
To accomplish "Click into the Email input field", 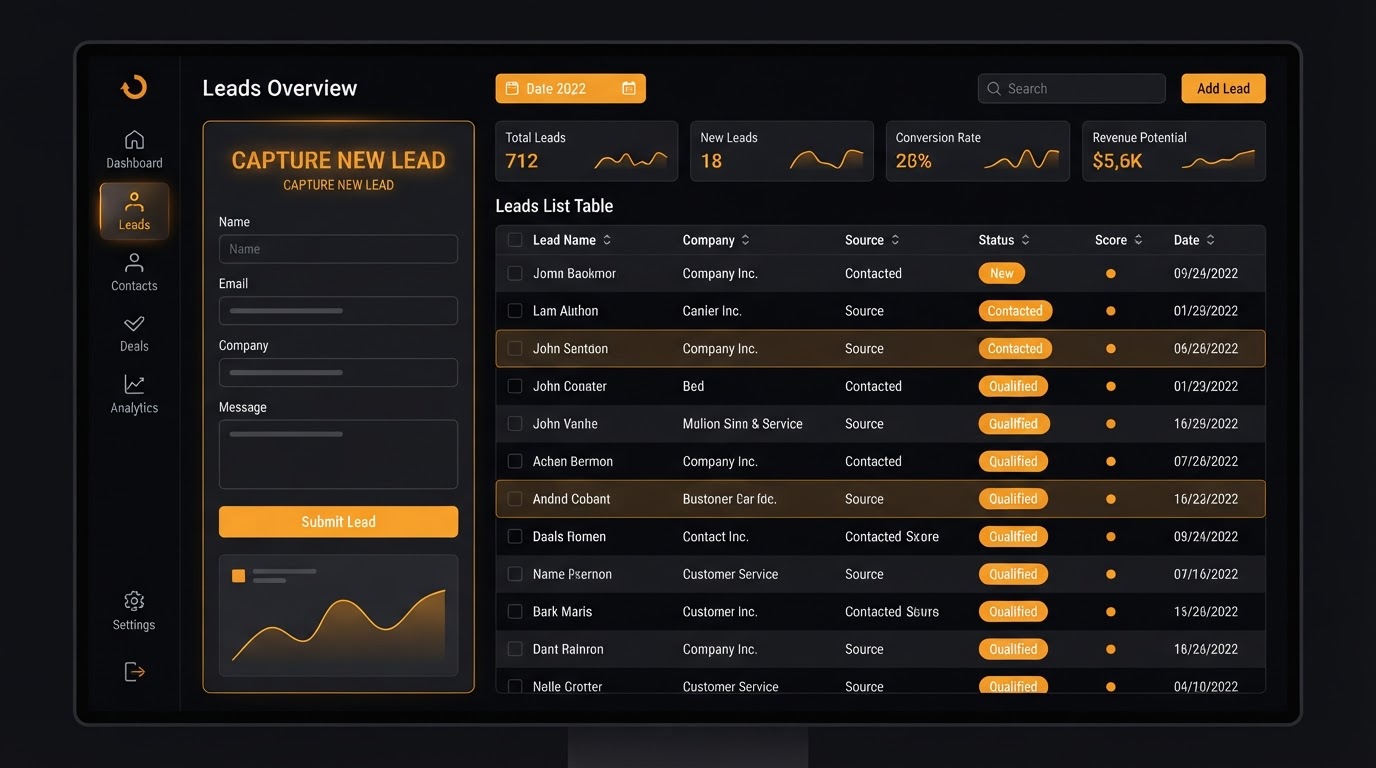I will pos(338,311).
